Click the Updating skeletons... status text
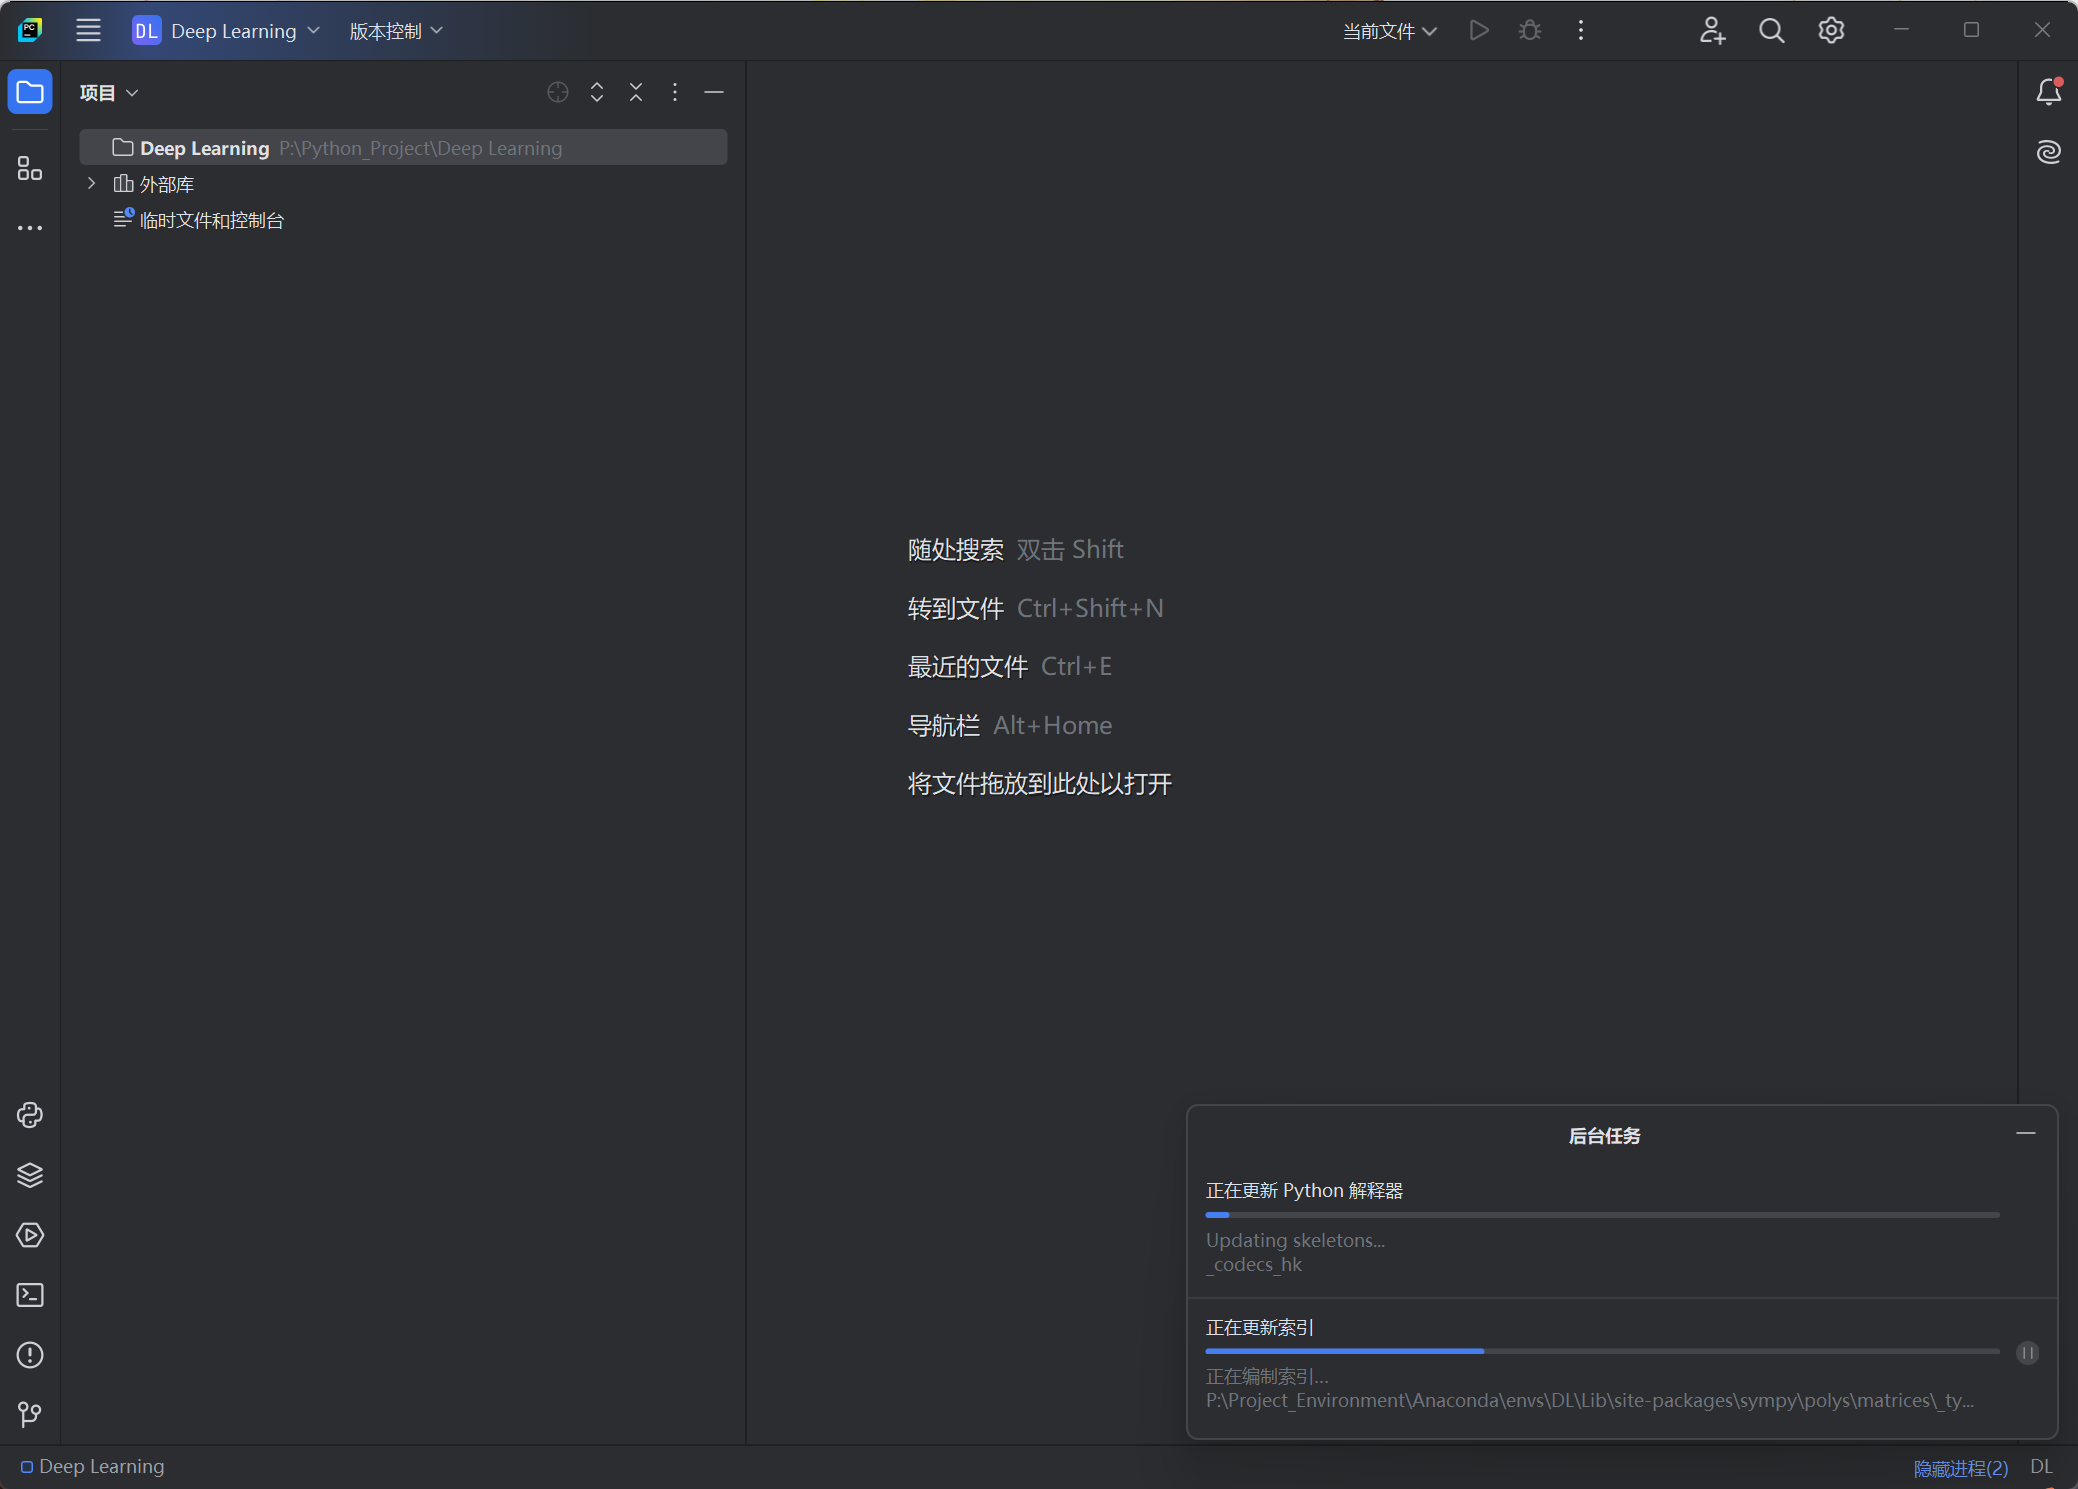Image resolution: width=2078 pixels, height=1489 pixels. tap(1295, 1240)
